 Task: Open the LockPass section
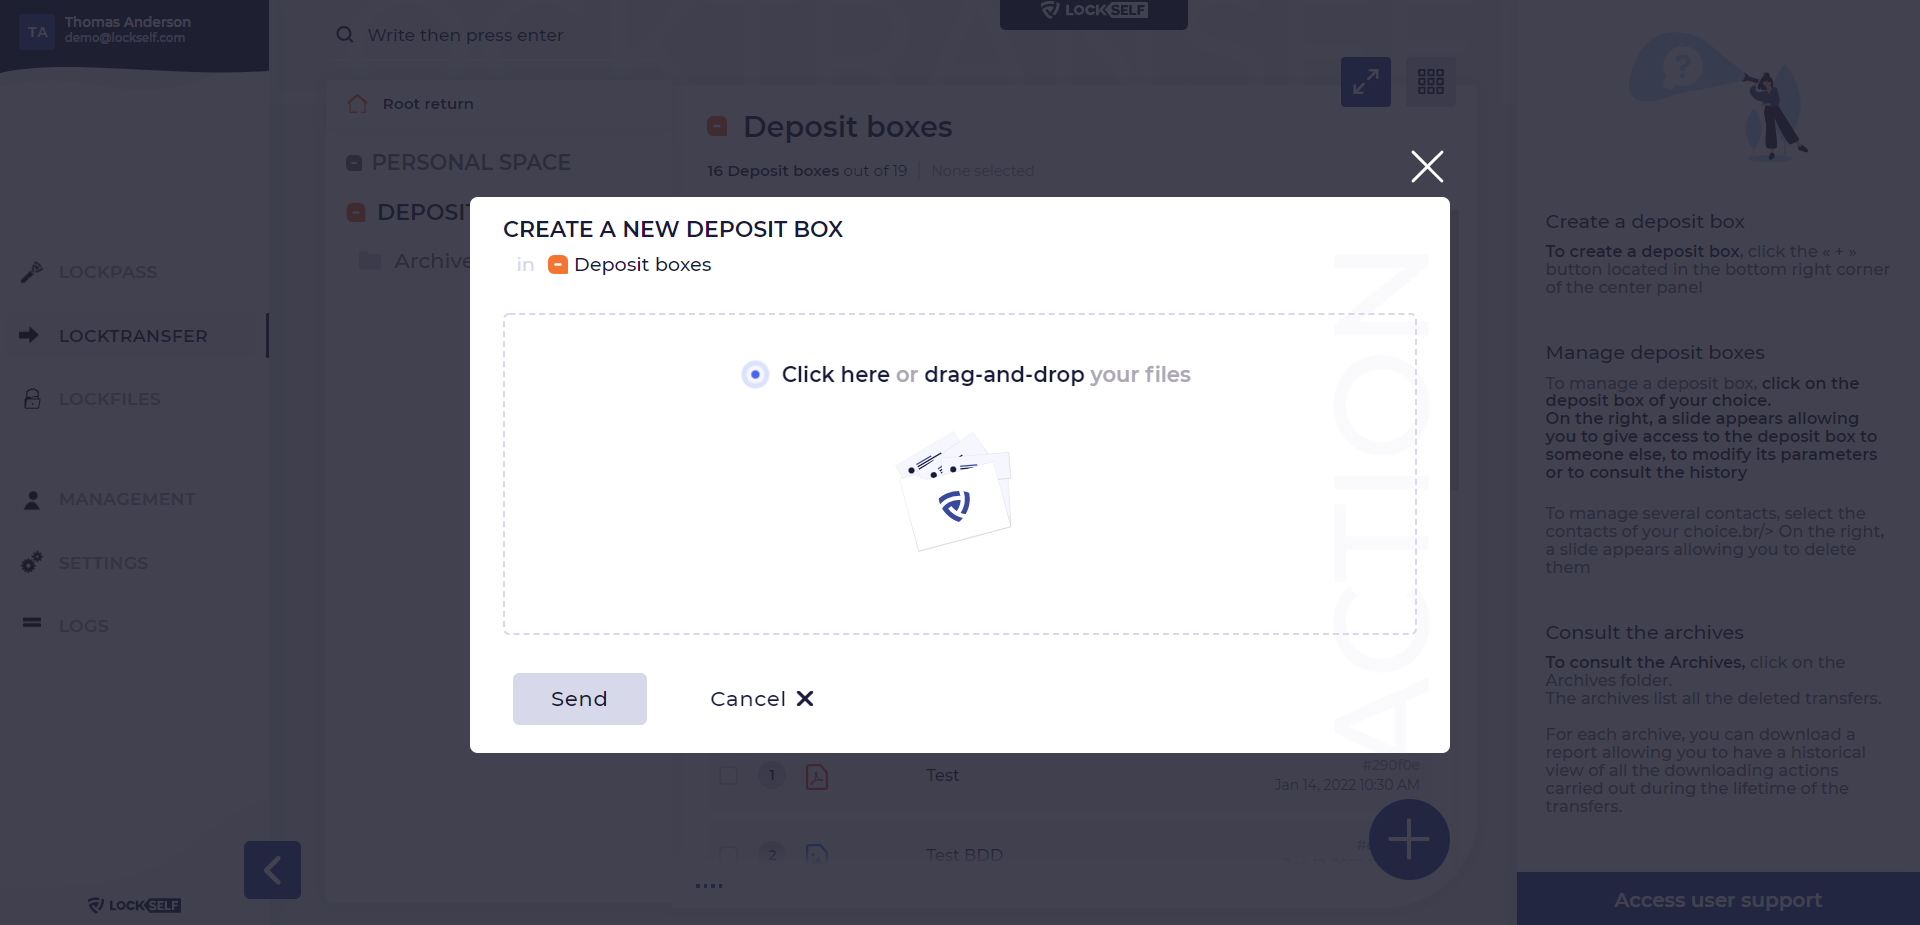[x=107, y=272]
